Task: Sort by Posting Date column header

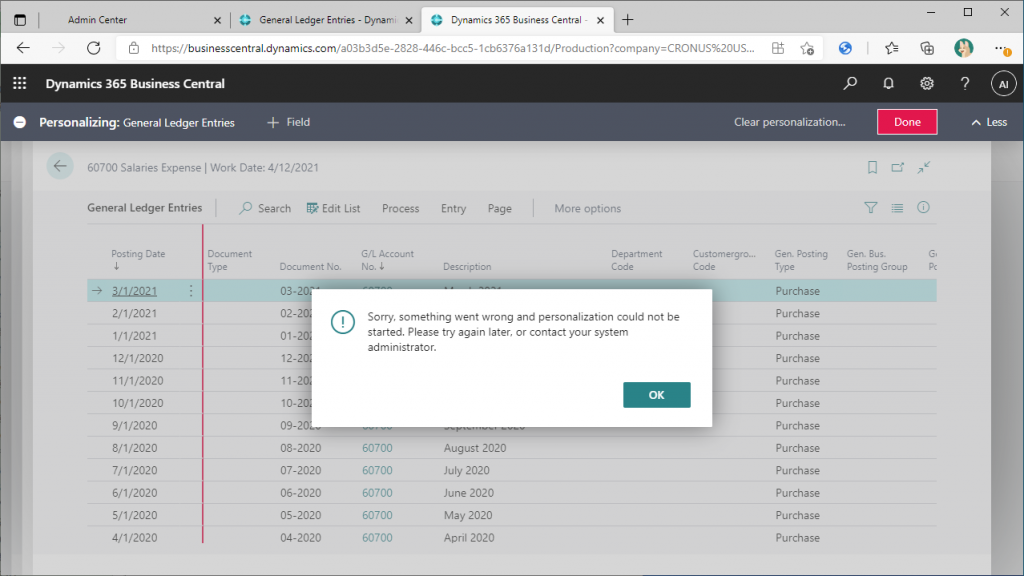Action: tap(138, 259)
